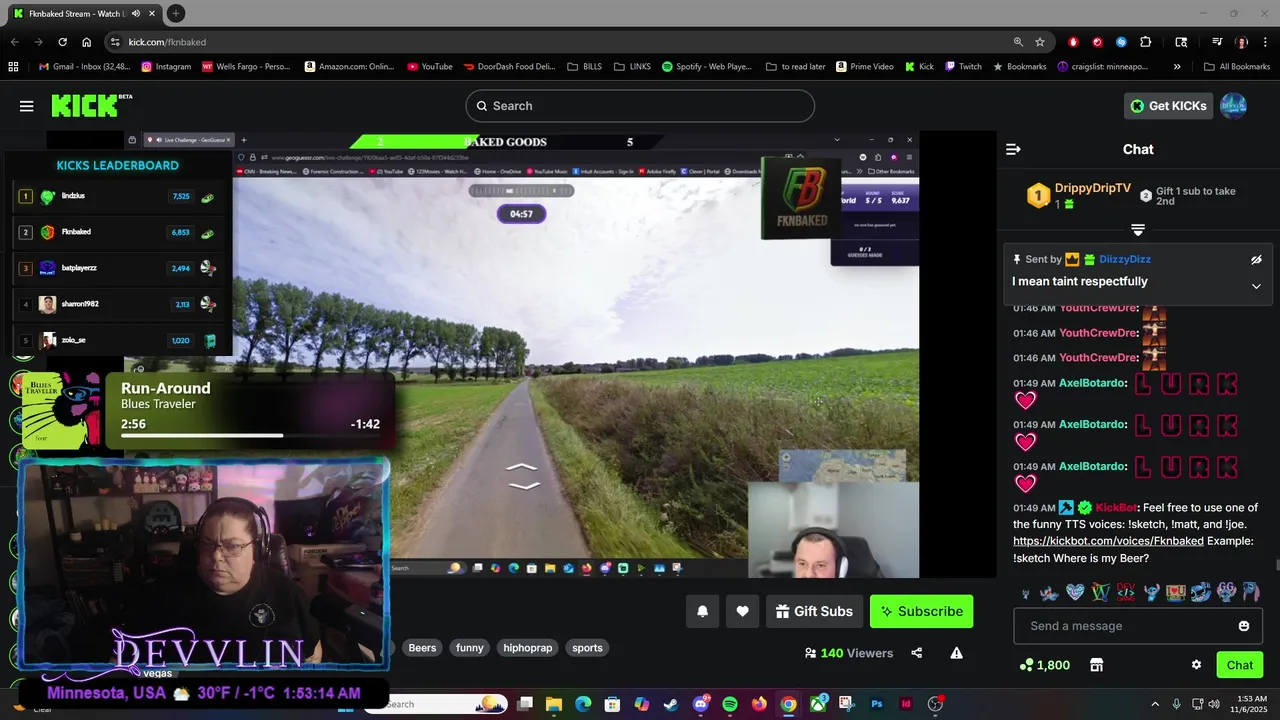The height and width of the screenshot is (720, 1280).
Task: Click the 1,800 channel points balance
Action: [1045, 665]
